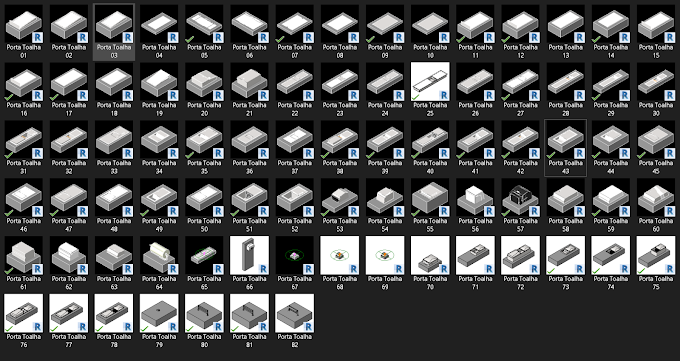Click Porta Toalha 60 file icon

[656, 197]
